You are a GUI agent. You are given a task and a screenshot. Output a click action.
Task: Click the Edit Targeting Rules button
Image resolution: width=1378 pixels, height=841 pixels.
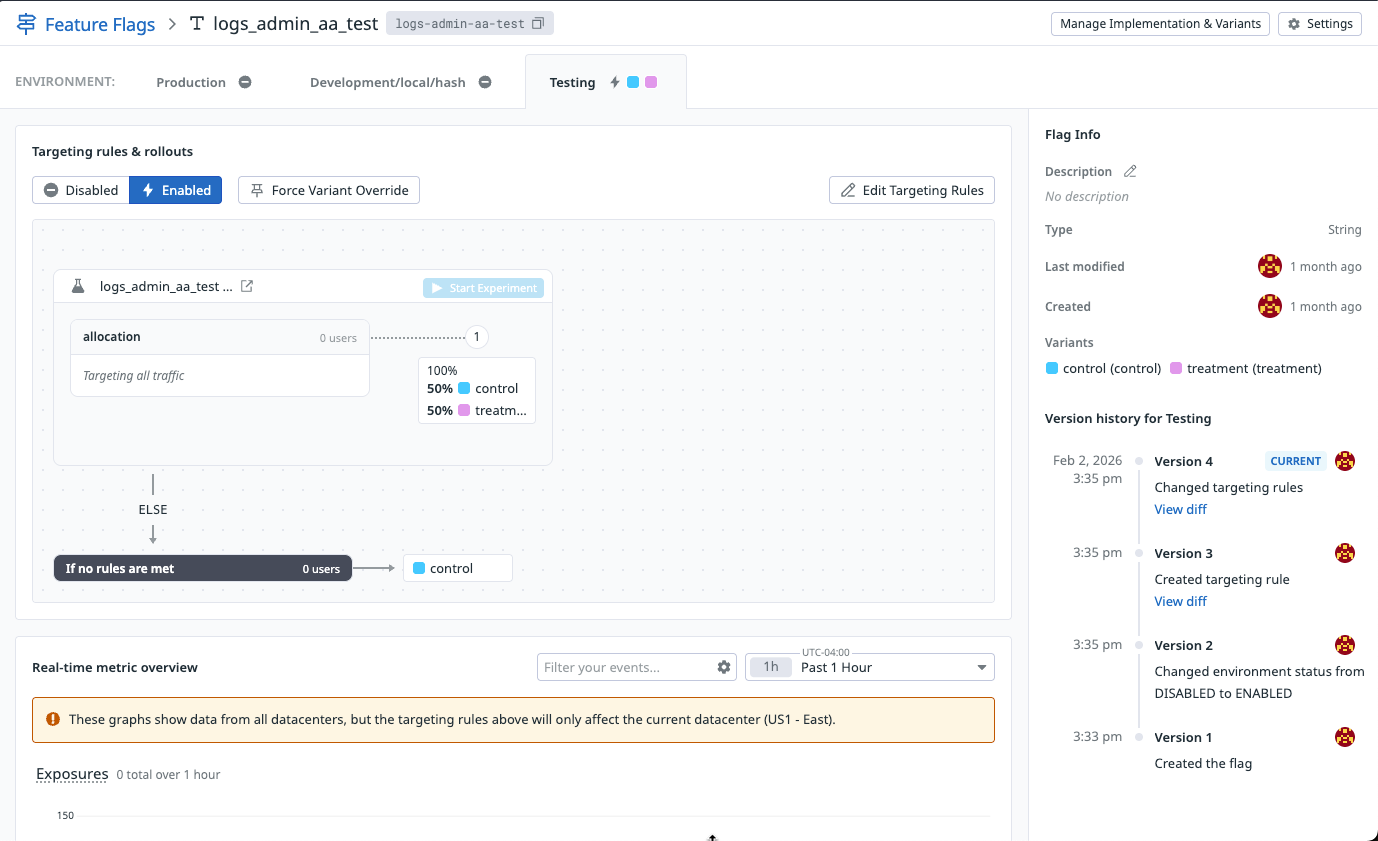pyautogui.click(x=911, y=190)
